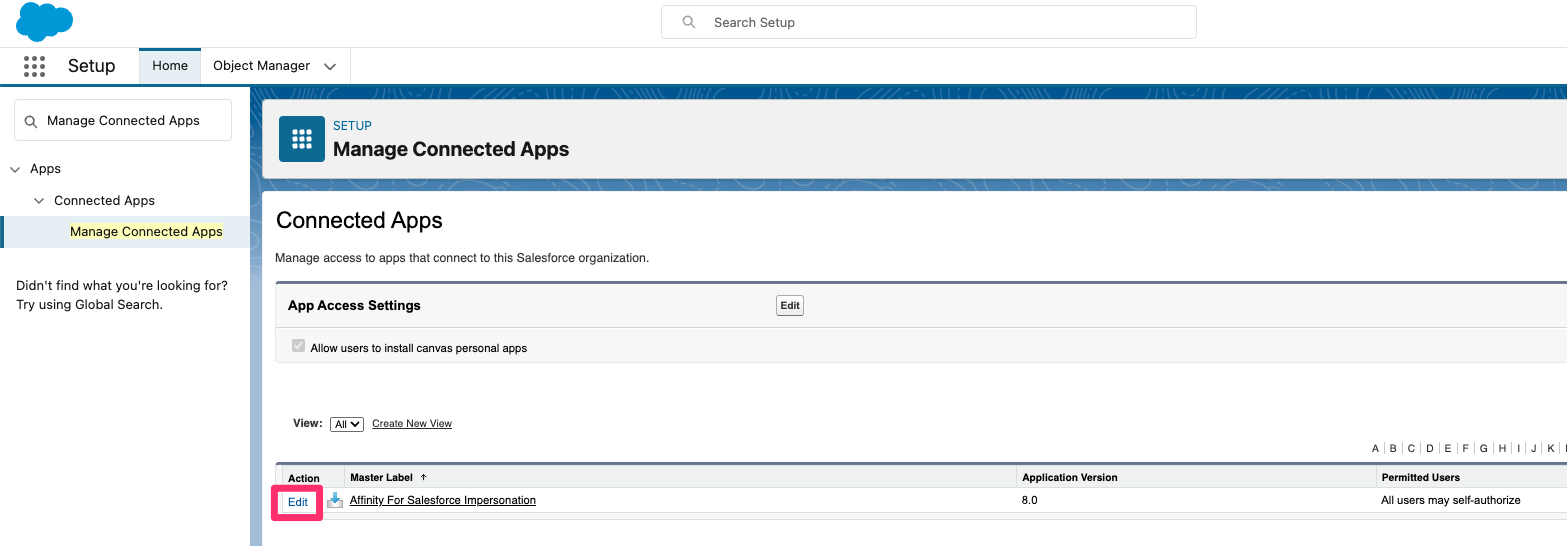Click the 8.0 version cell
Screen dimensions: 1567x546
point(1030,500)
